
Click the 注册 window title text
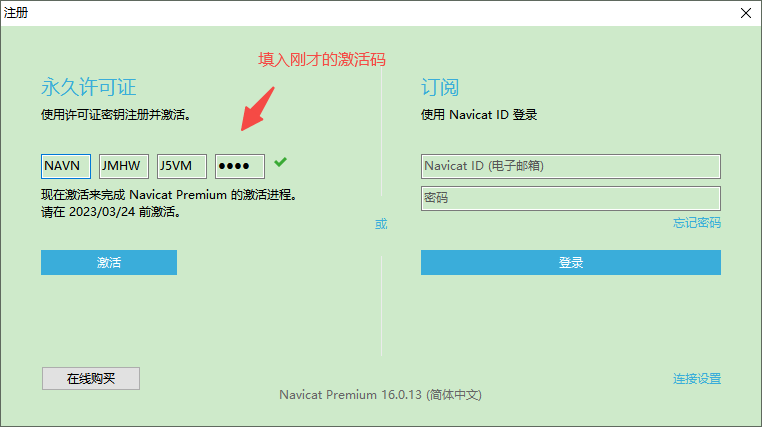click(16, 13)
